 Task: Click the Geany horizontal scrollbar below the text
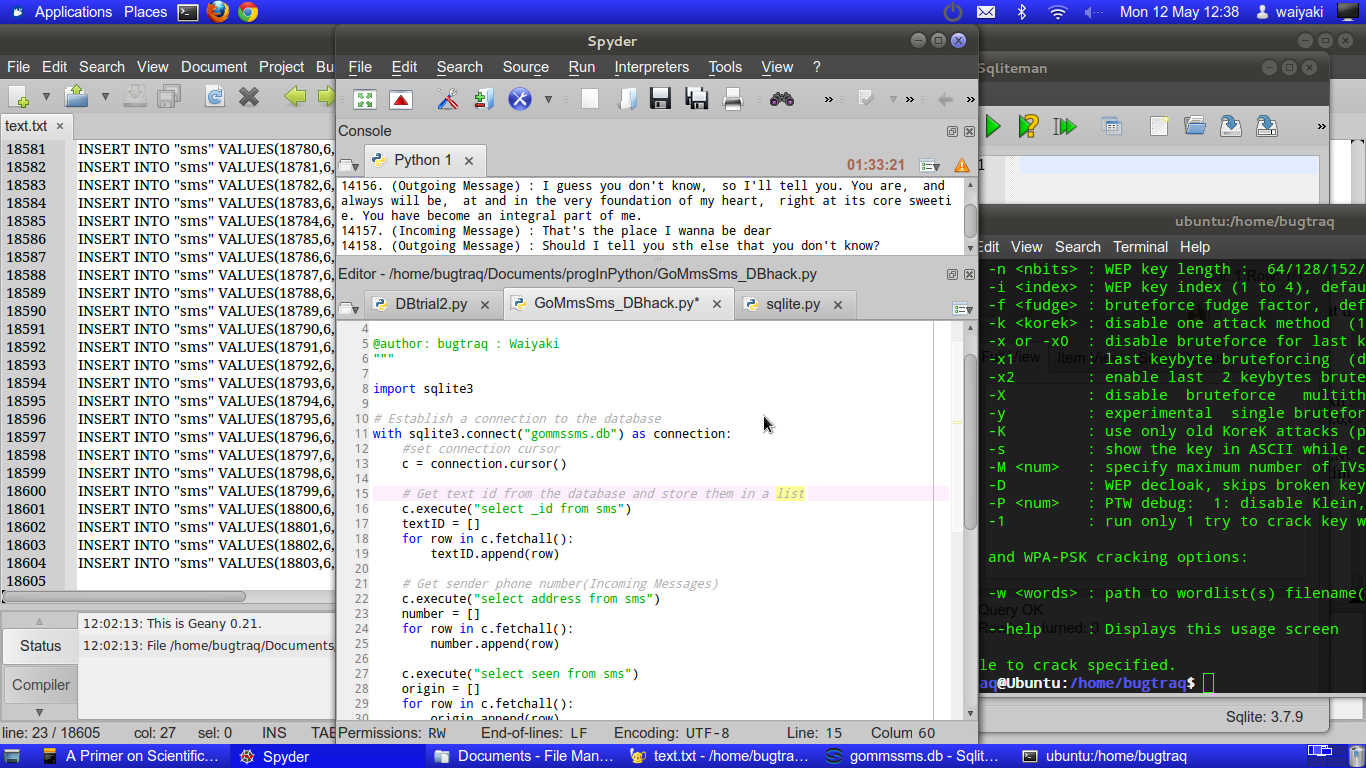pyautogui.click(x=125, y=597)
